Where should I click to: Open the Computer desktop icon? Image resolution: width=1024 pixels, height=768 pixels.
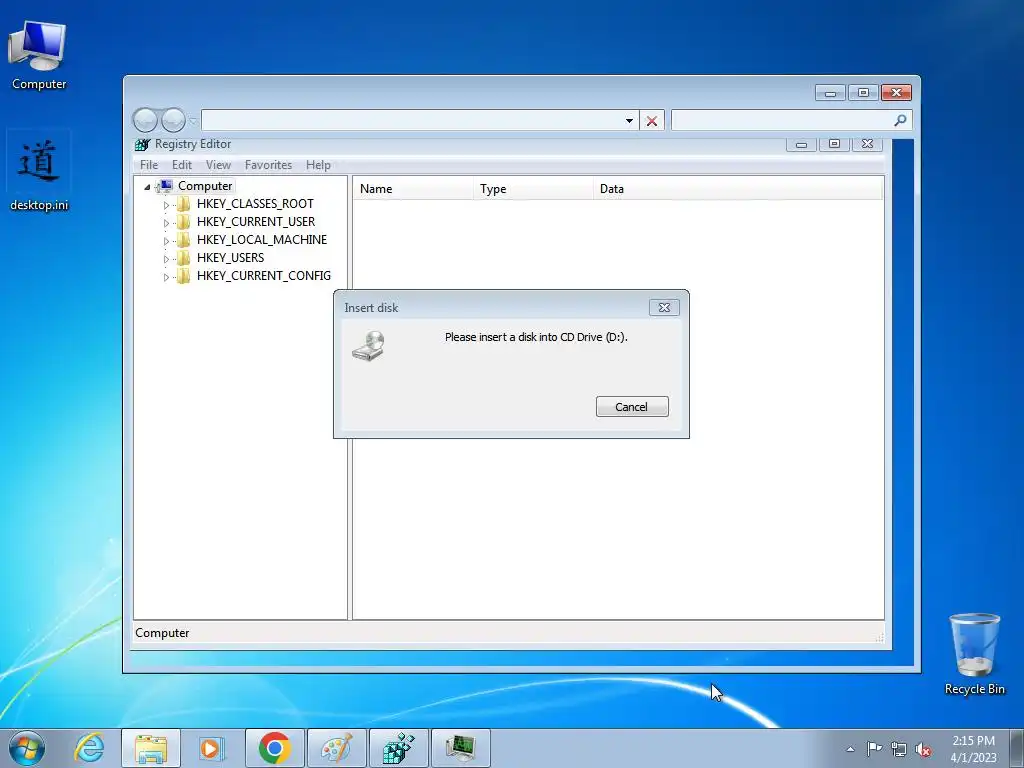38,56
